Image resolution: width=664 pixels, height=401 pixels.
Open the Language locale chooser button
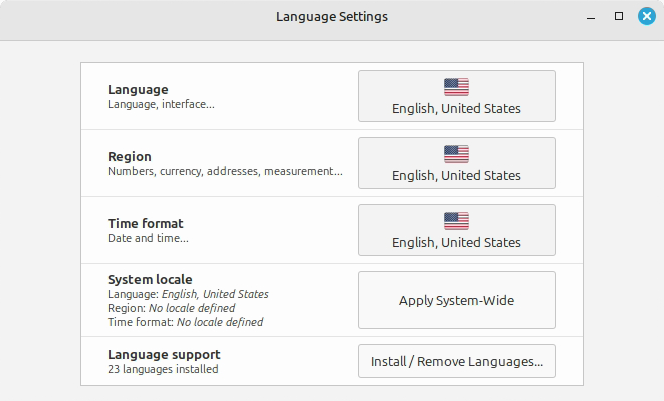pos(456,96)
